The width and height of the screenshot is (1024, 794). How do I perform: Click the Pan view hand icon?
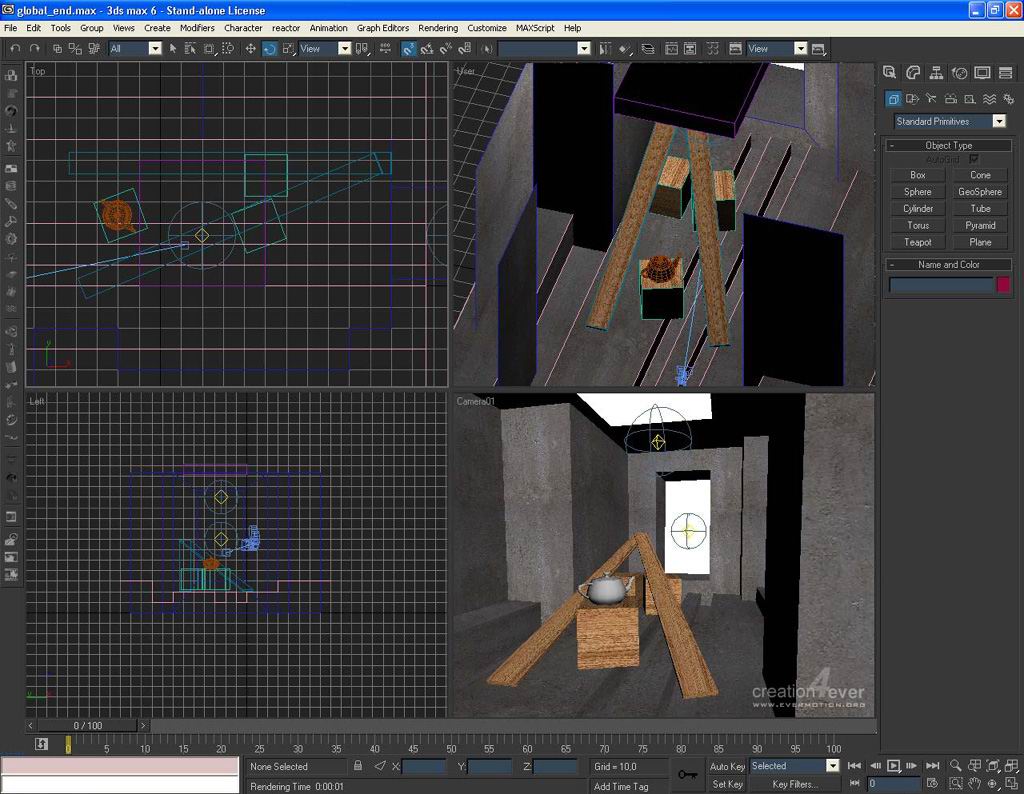click(974, 784)
